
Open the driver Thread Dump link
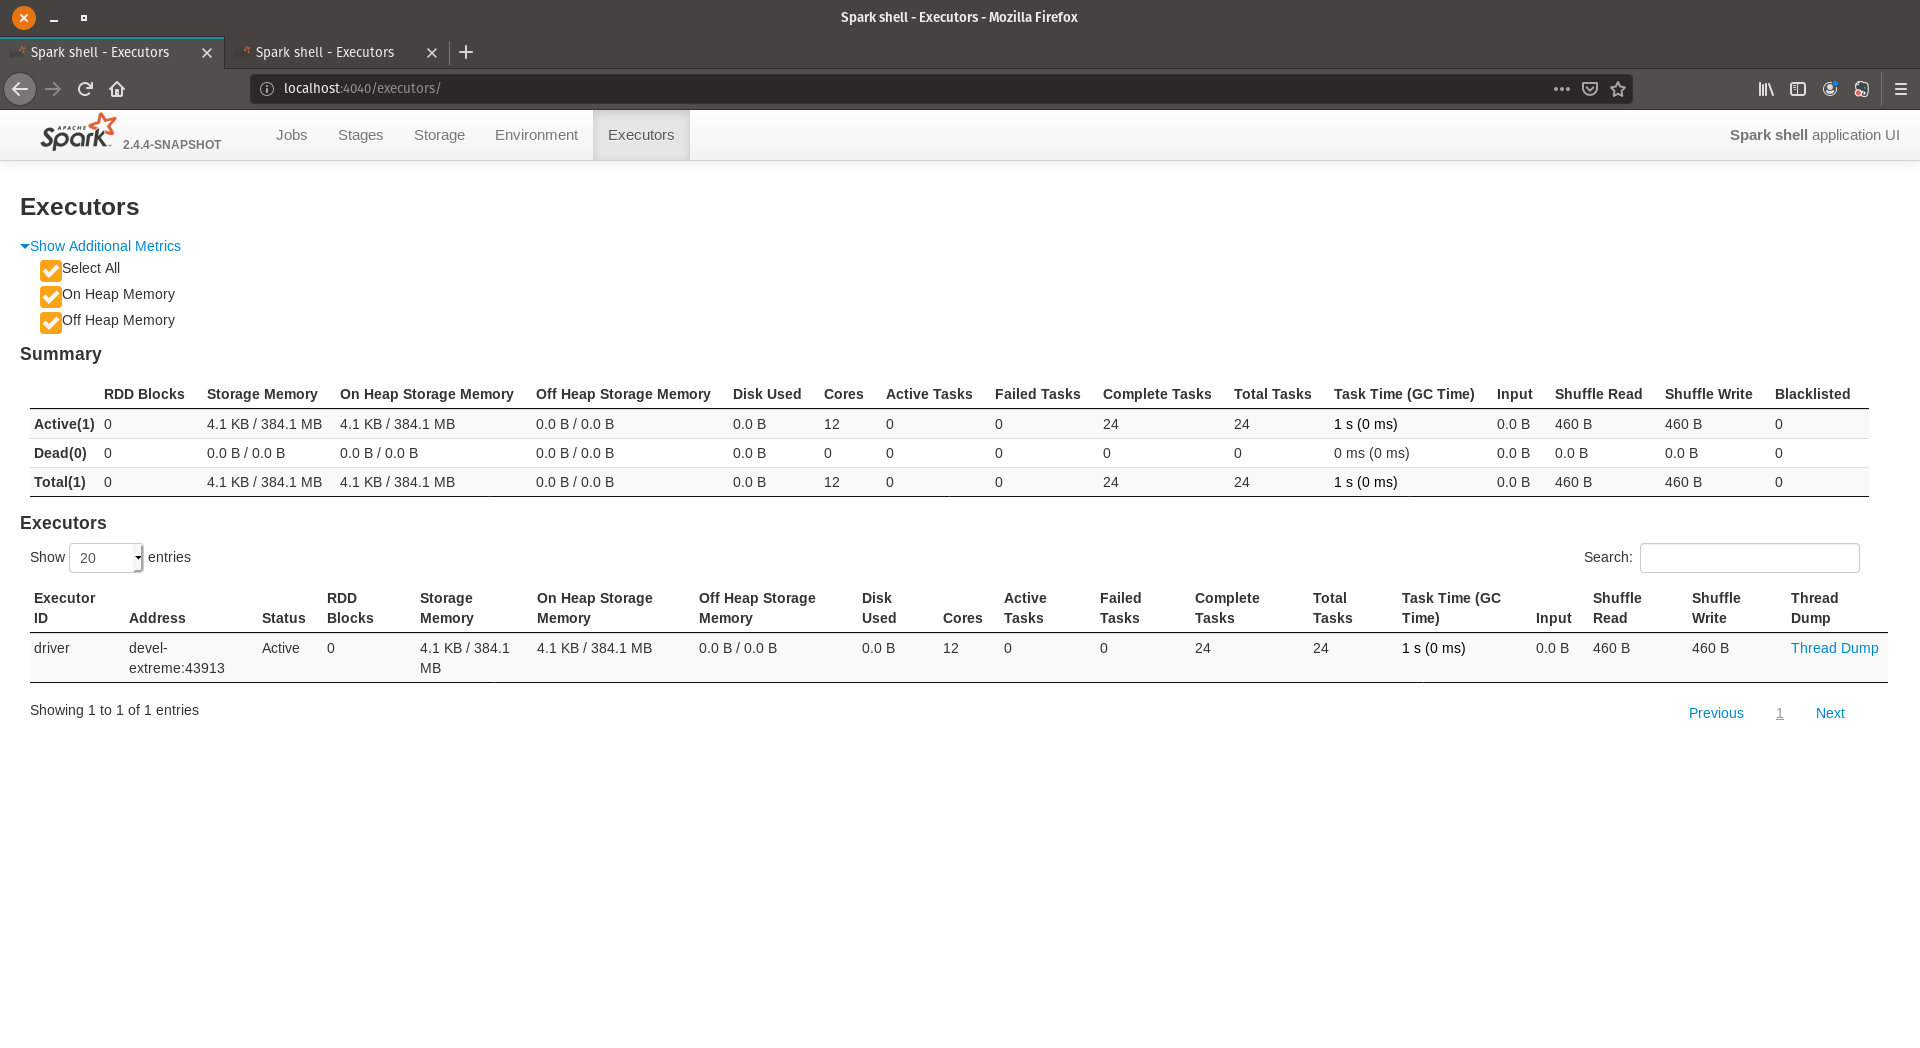(x=1834, y=648)
